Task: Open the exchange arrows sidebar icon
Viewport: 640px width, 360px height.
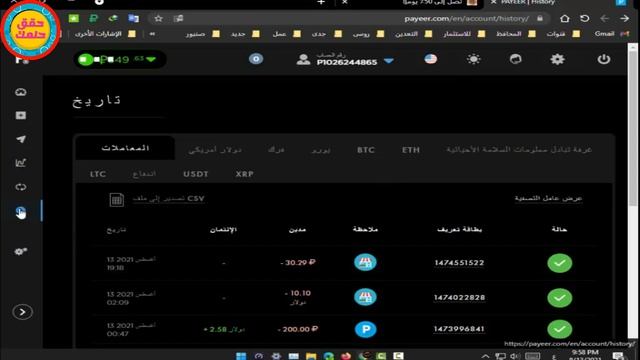Action: 21,187
